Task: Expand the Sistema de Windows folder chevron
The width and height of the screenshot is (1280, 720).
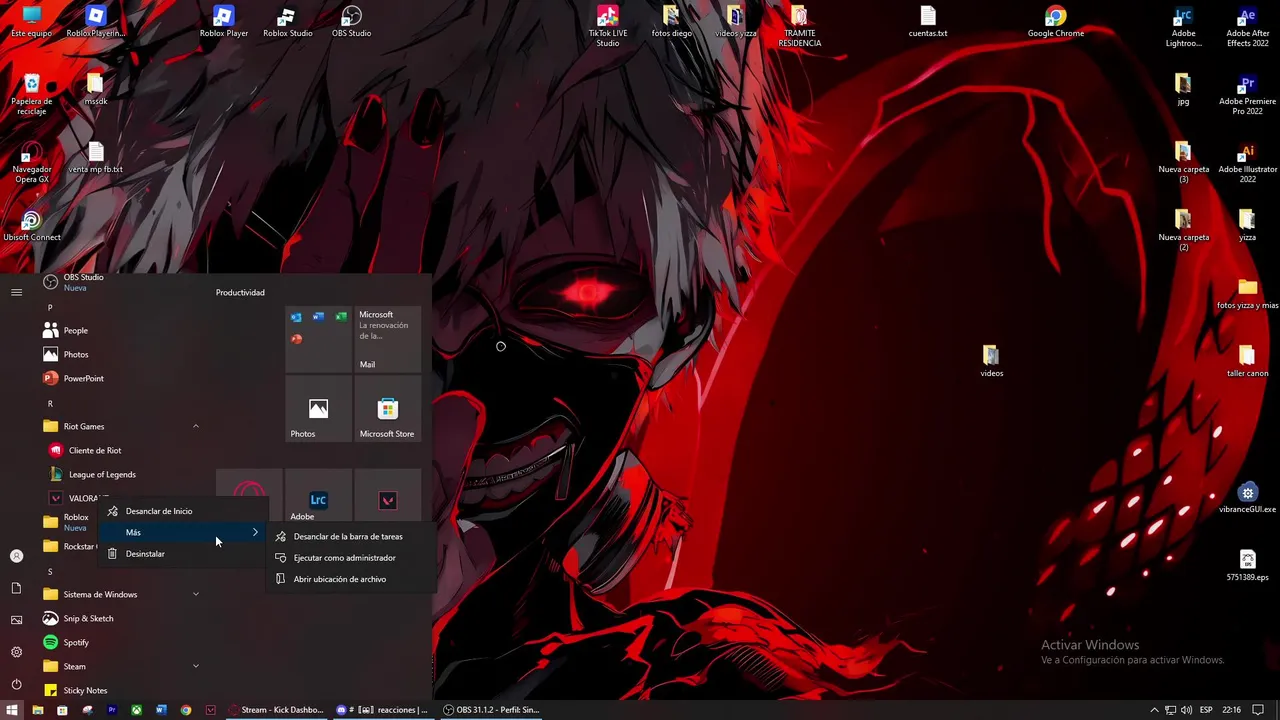Action: click(196, 595)
